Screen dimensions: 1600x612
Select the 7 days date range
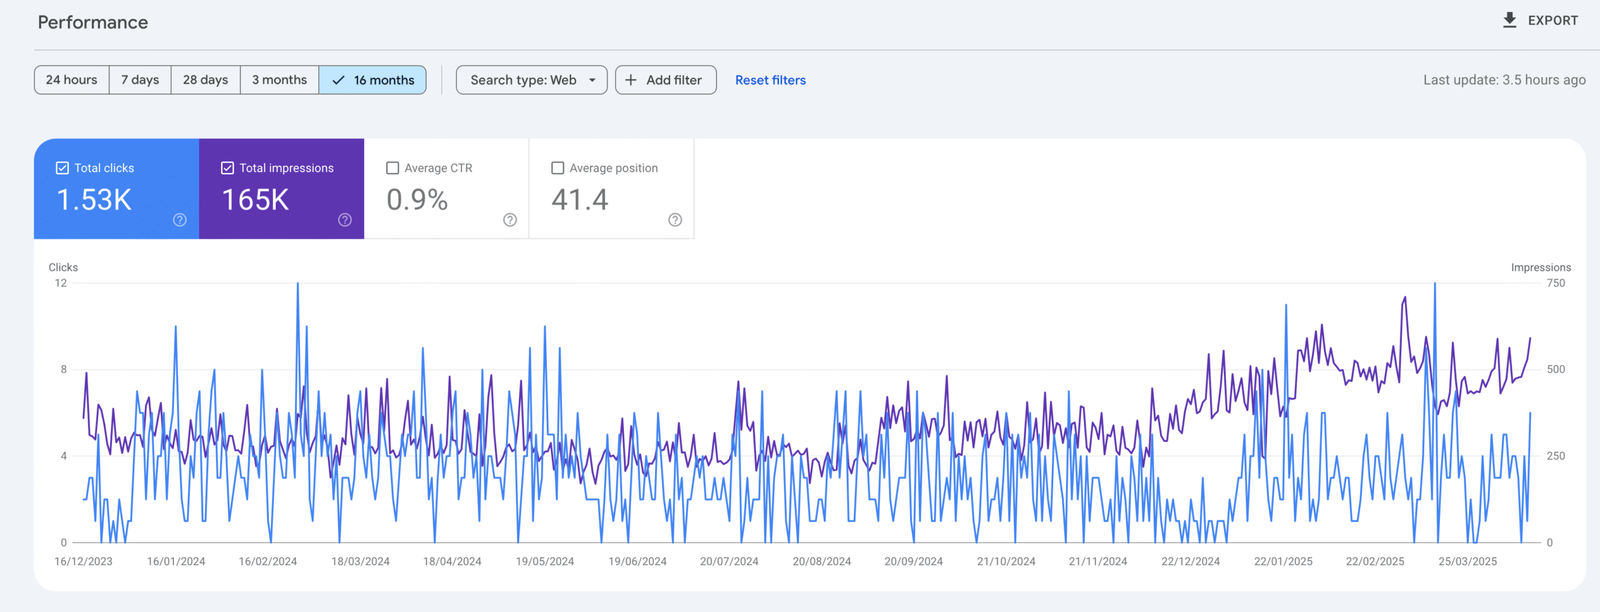click(140, 80)
